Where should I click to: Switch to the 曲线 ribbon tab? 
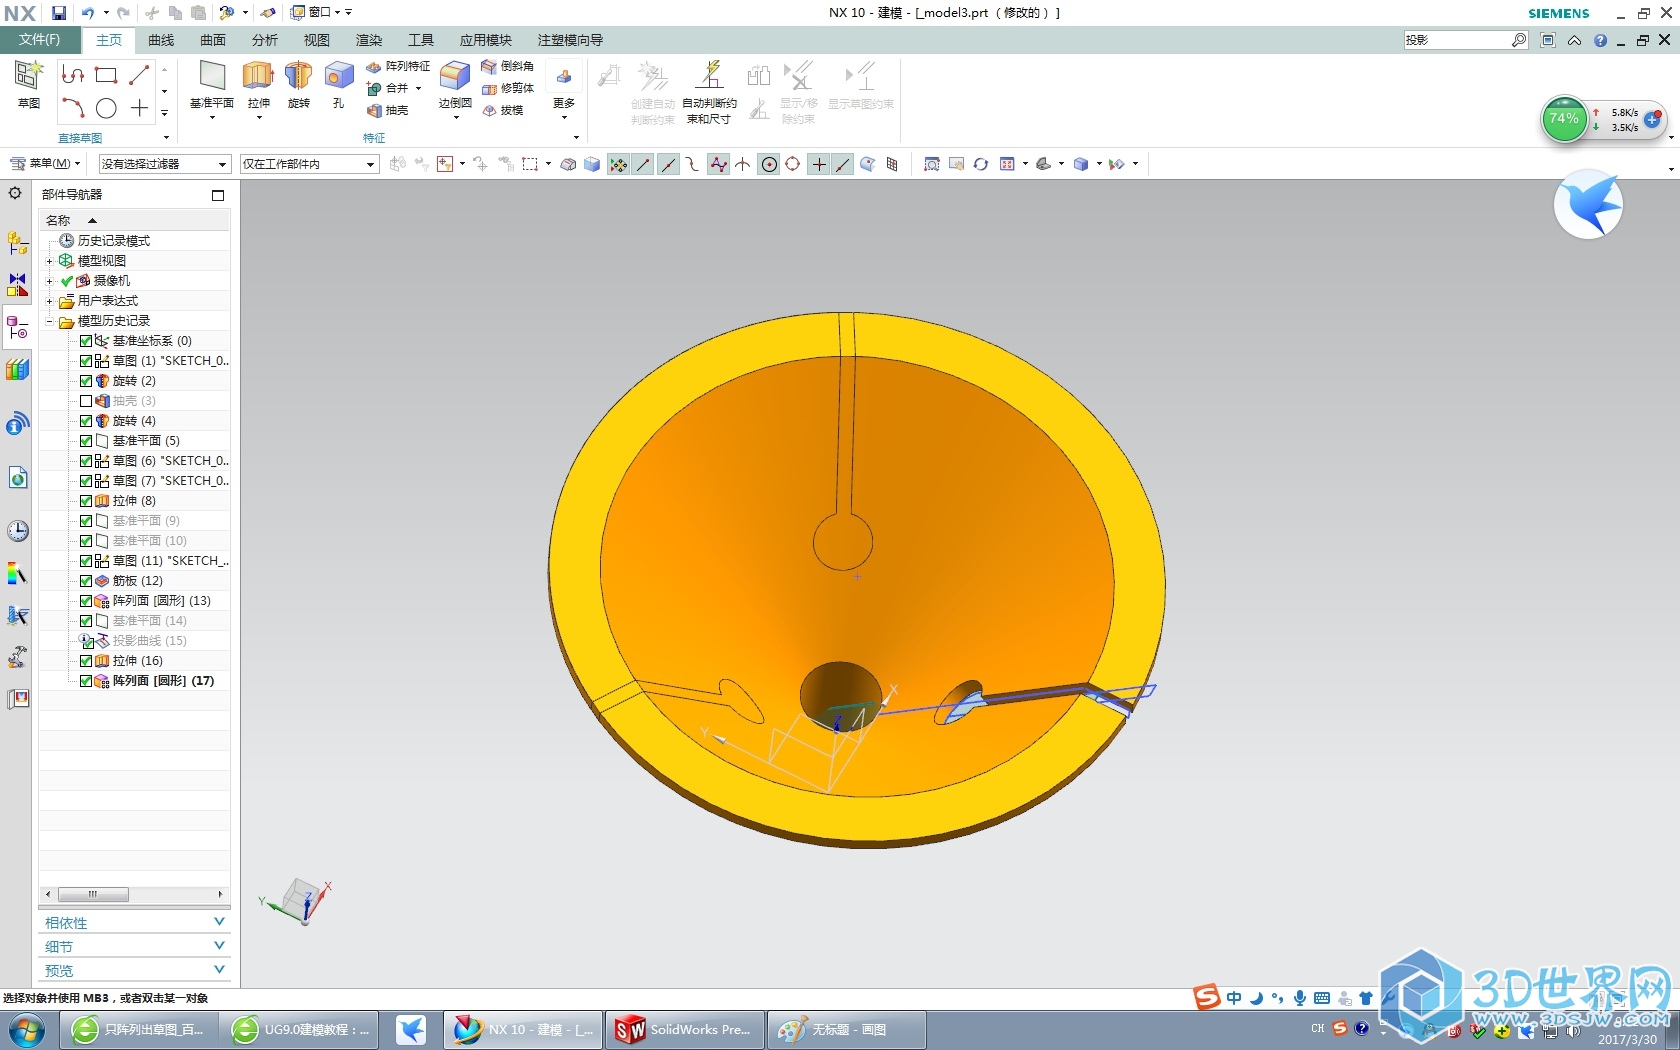(x=161, y=40)
